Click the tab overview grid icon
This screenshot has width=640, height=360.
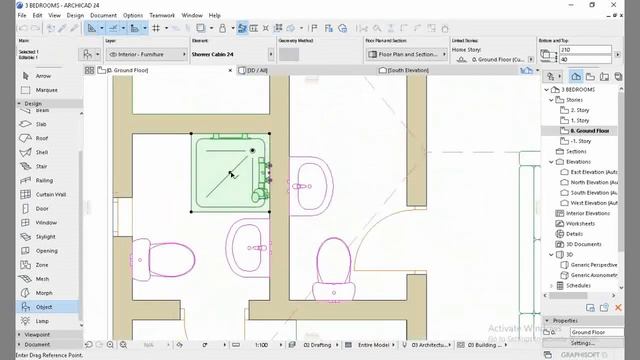coord(89,70)
